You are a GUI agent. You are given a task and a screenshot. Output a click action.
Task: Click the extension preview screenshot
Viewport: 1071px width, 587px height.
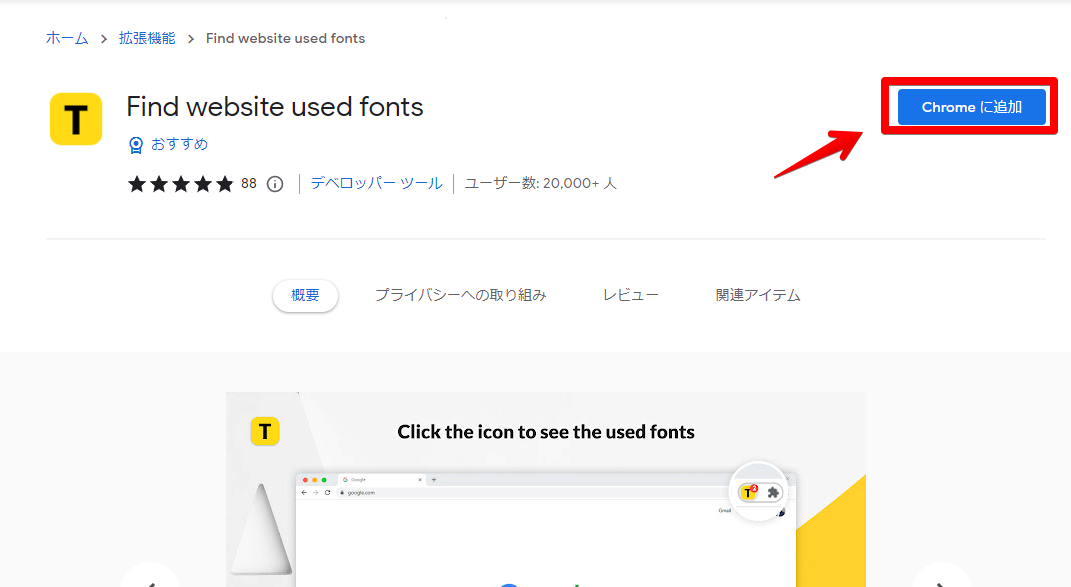[546, 489]
